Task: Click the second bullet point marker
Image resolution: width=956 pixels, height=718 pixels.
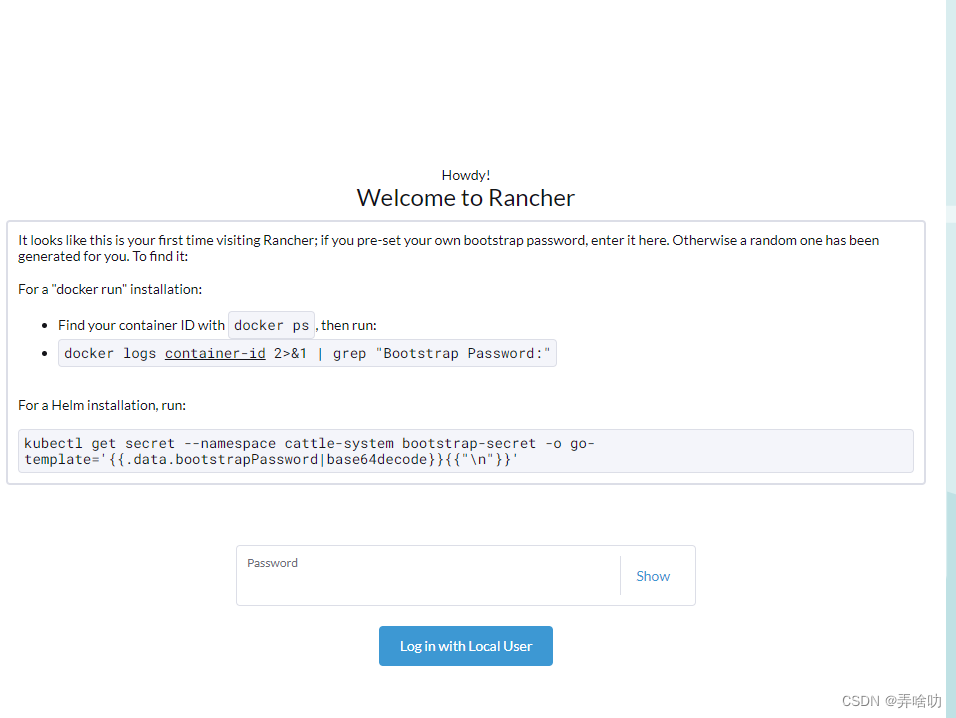Action: pos(45,353)
